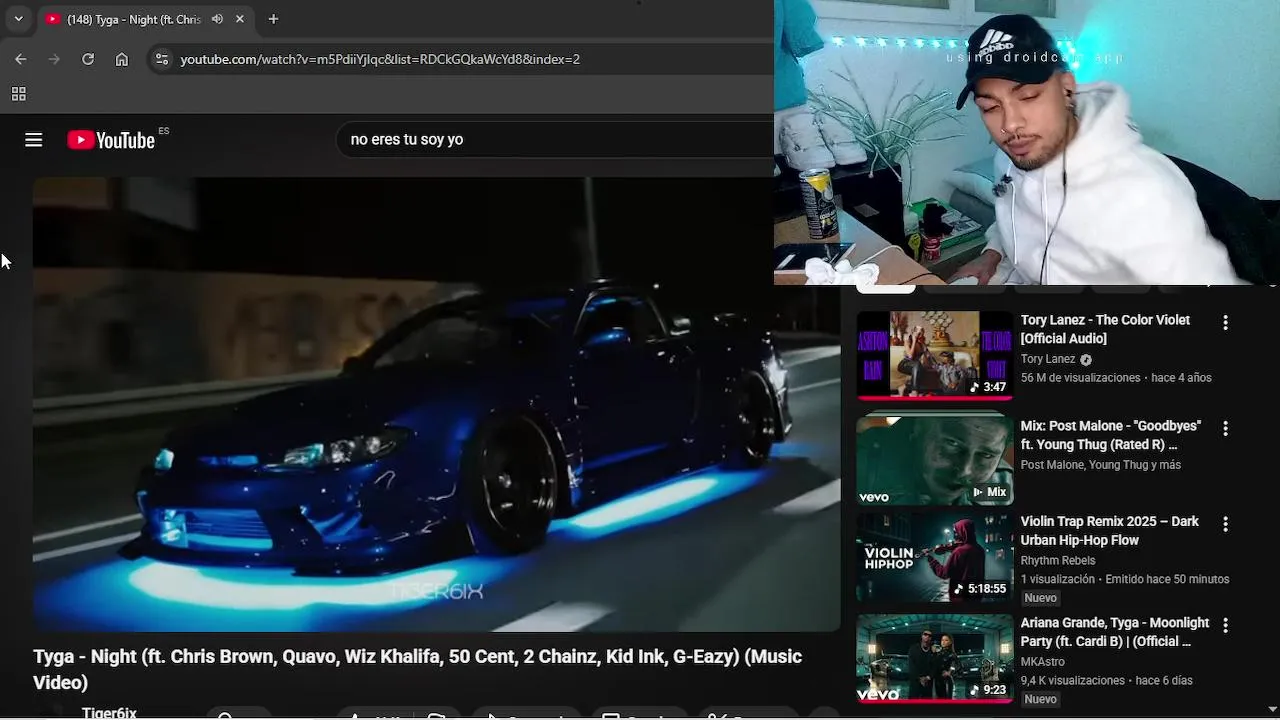Click the search box with 'no eres tu soy yo'

click(555, 139)
